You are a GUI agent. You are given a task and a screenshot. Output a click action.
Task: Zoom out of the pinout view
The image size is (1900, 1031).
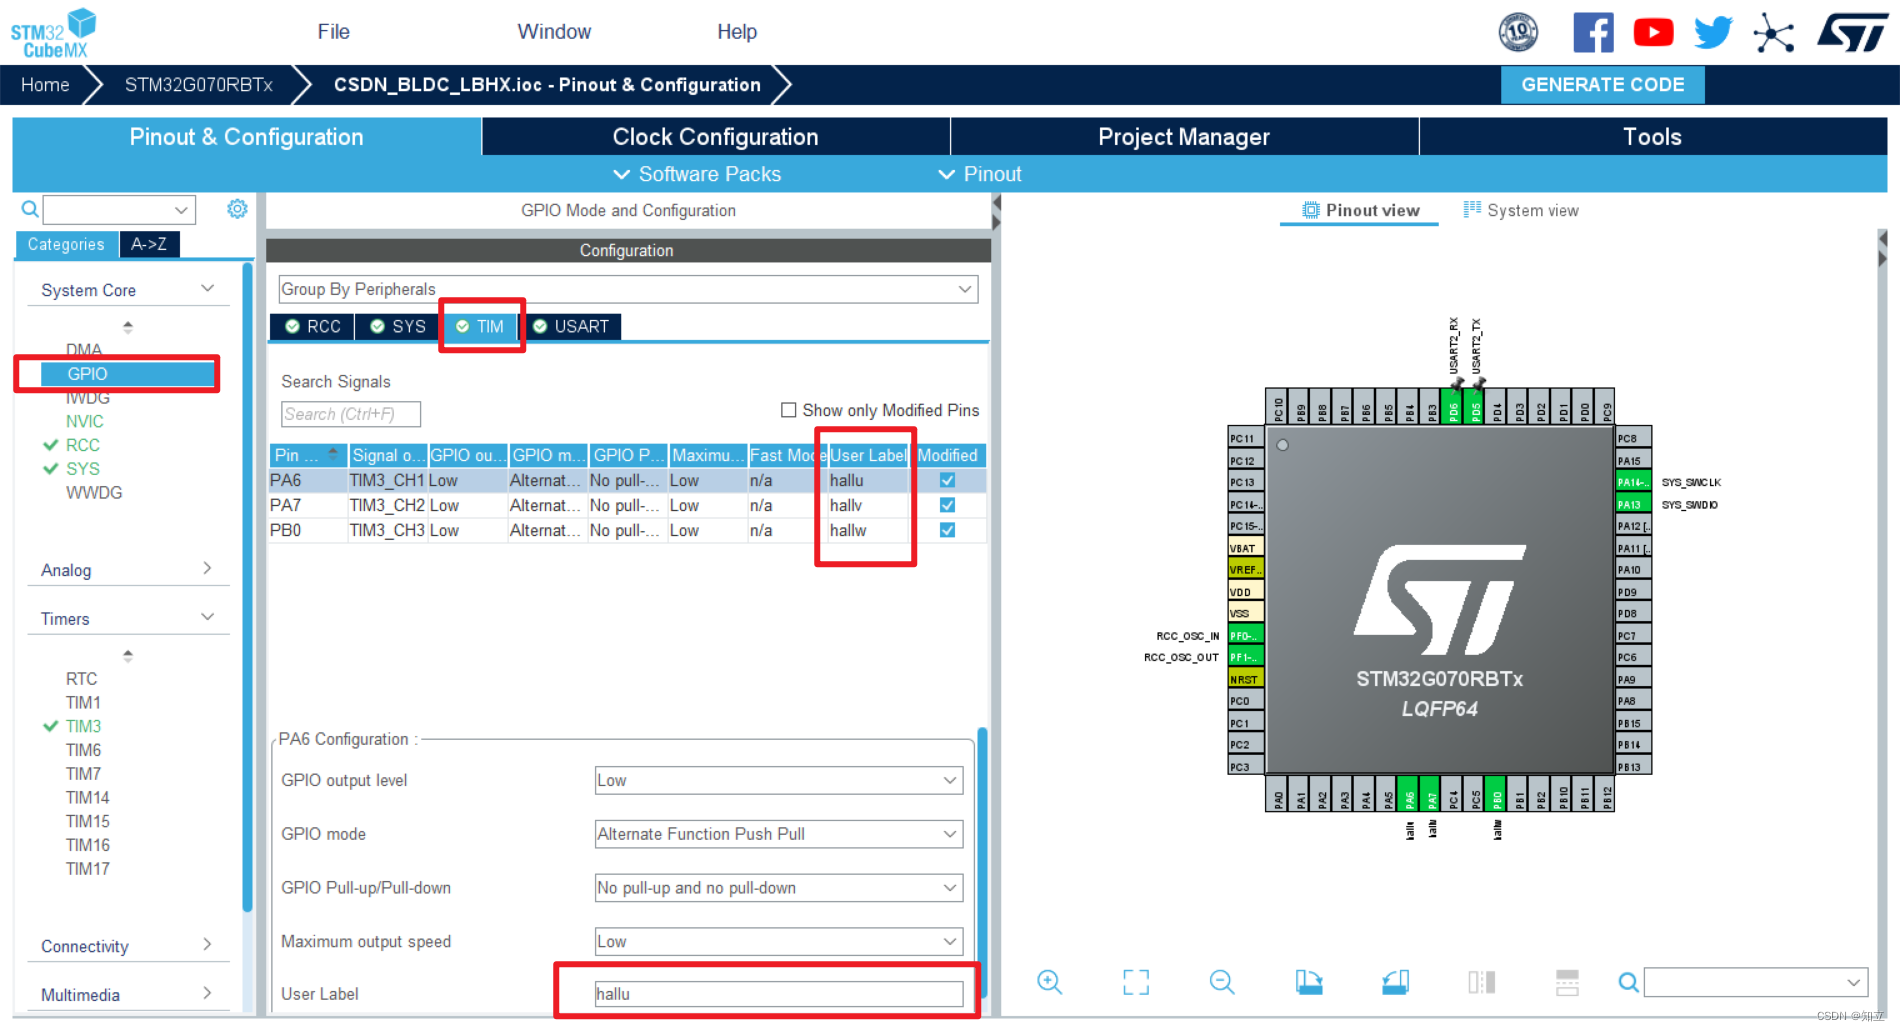[x=1222, y=982]
